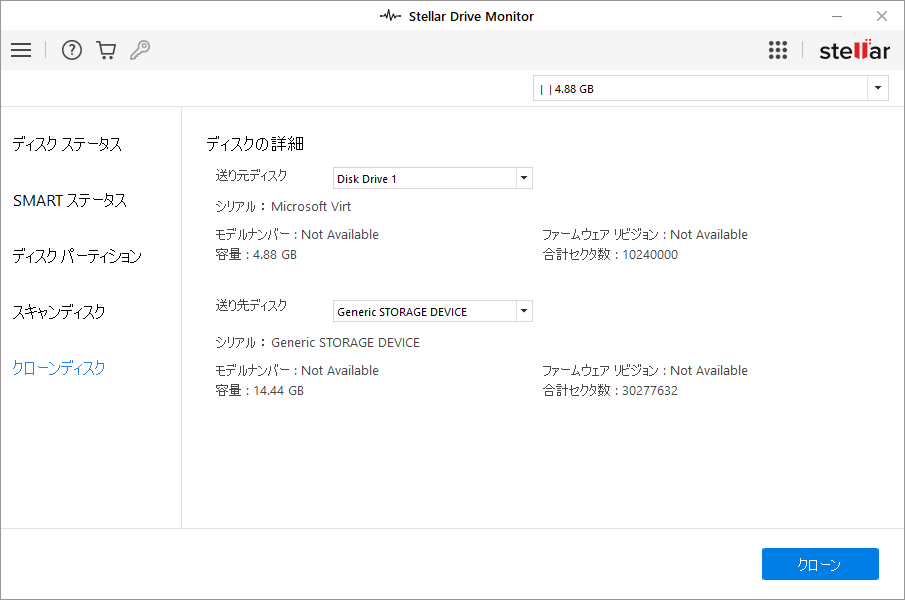Open the 送り元ディスク Disk Drive 1 dropdown
905x600 pixels.
(523, 178)
